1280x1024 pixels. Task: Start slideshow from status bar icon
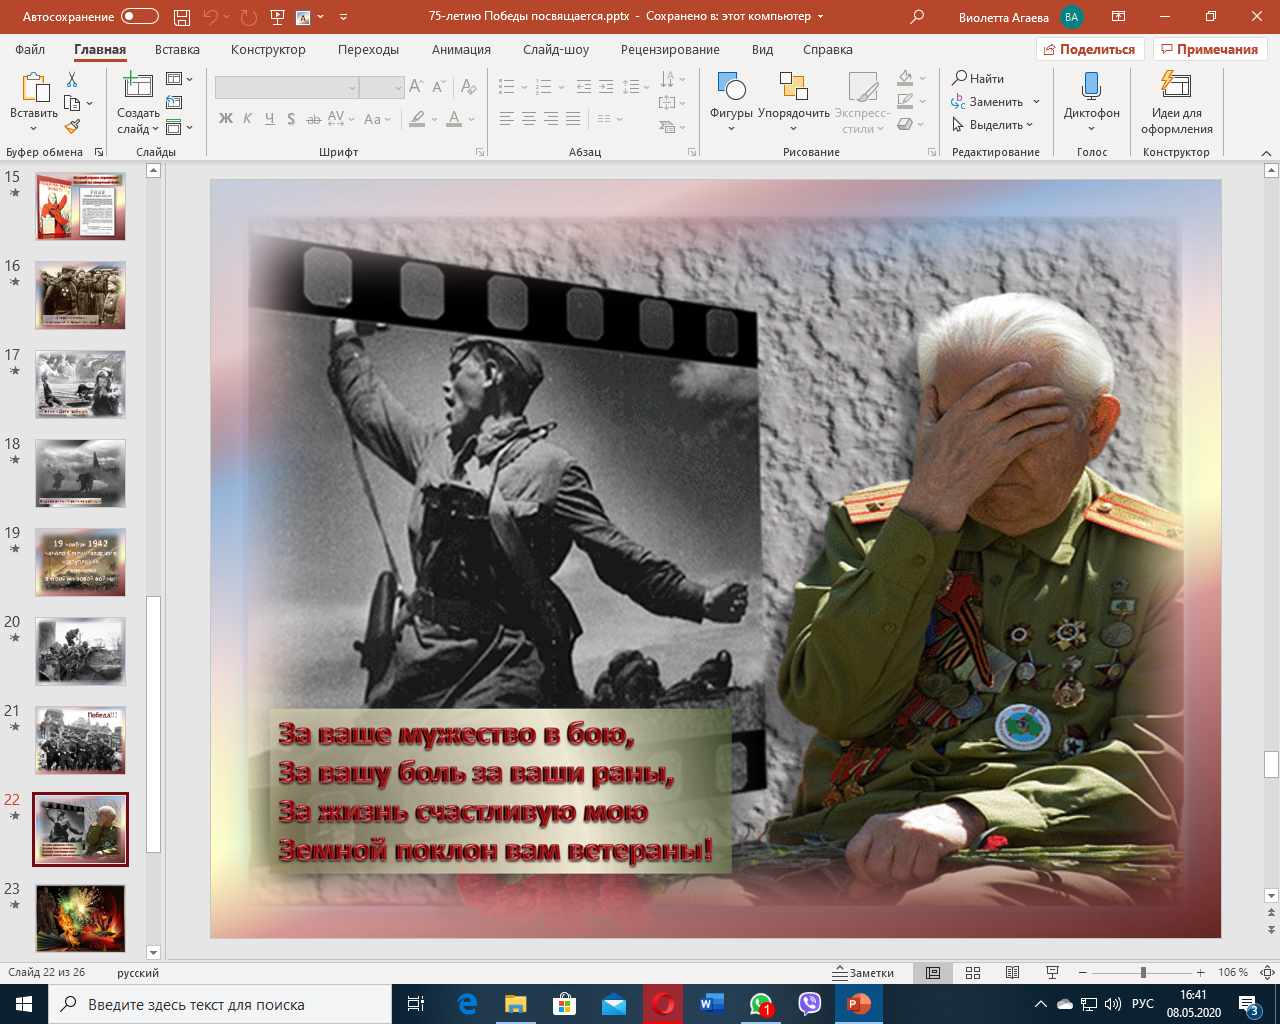click(1052, 973)
